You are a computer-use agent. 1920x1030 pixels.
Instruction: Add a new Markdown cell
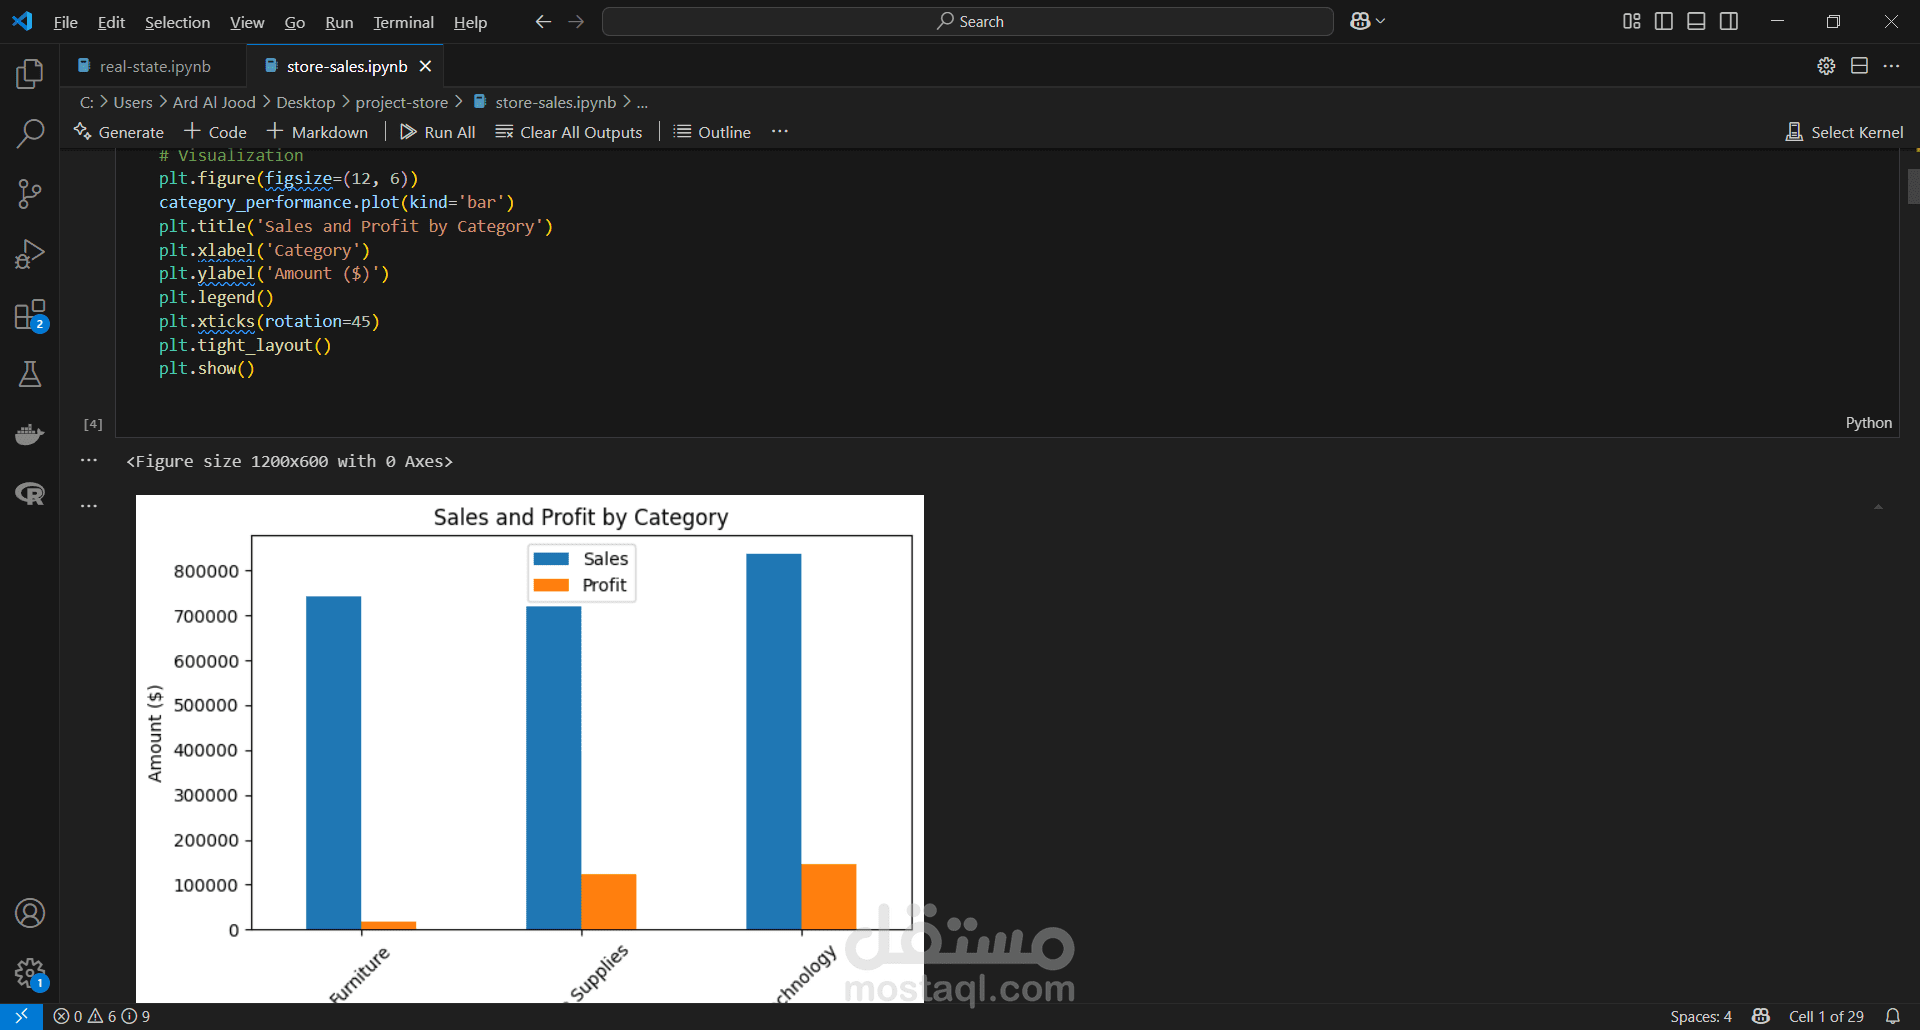[x=318, y=132]
